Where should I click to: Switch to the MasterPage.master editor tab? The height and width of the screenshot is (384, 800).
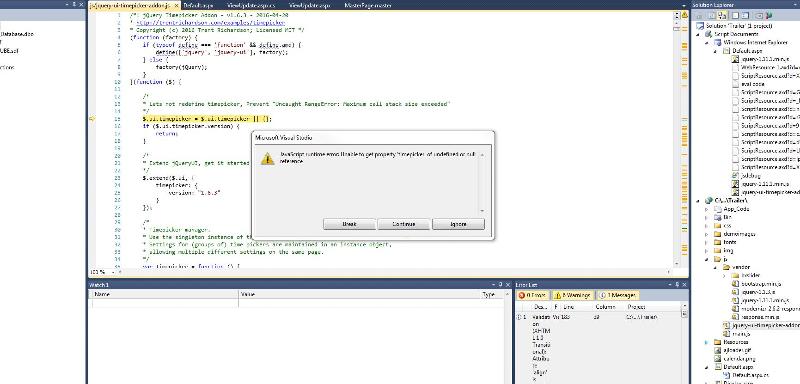tap(367, 5)
